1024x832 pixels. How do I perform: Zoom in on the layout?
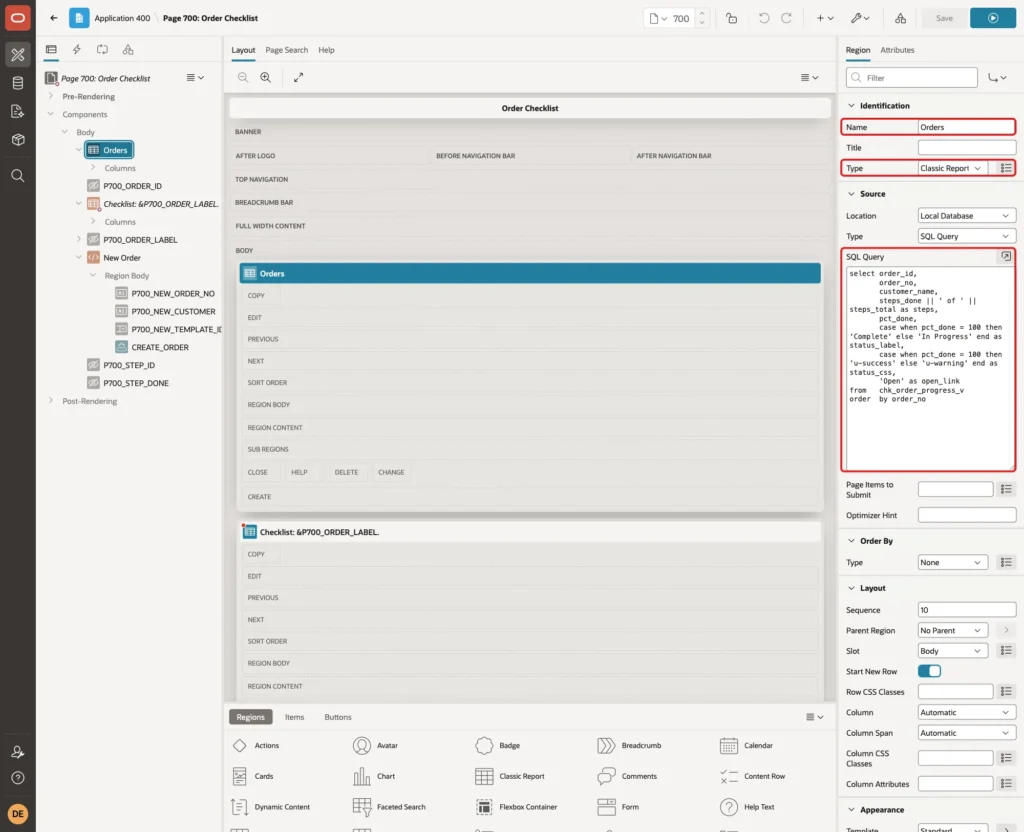click(x=266, y=77)
